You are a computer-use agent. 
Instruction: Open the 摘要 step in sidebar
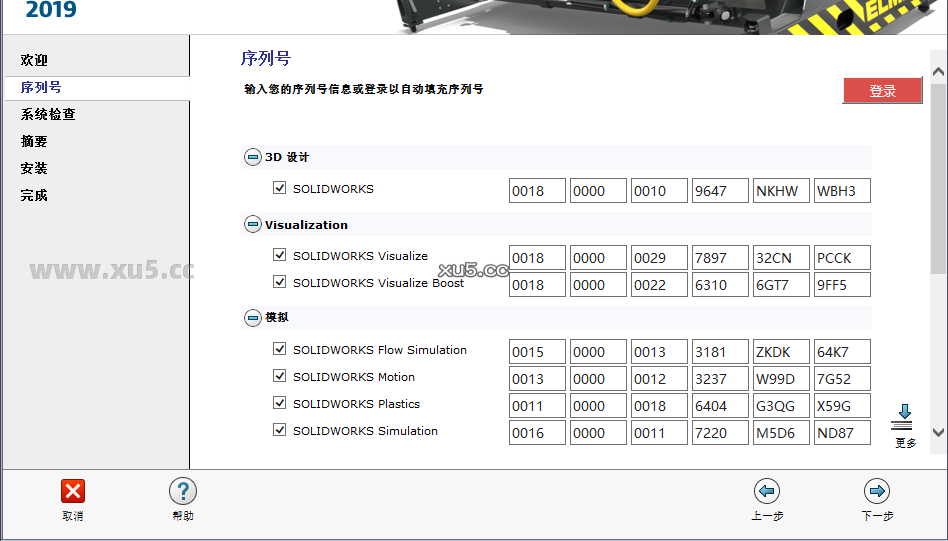point(34,141)
